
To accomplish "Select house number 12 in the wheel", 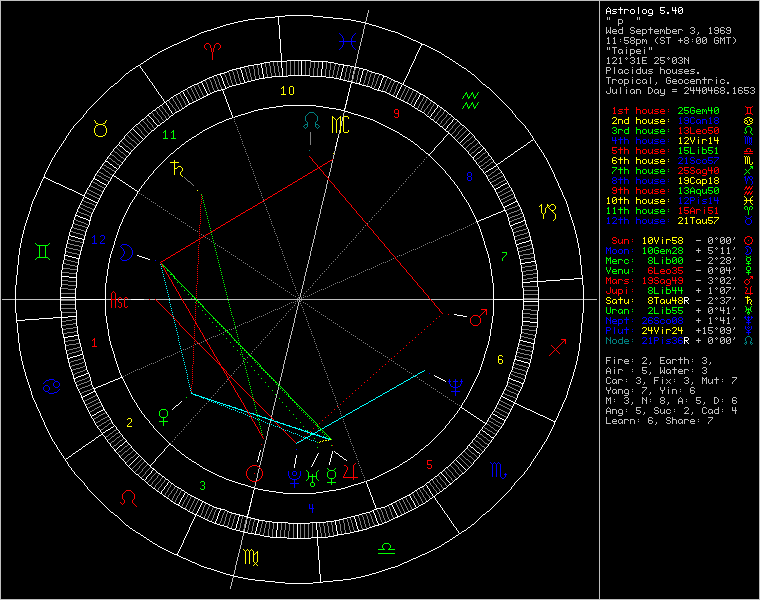I will tap(98, 239).
